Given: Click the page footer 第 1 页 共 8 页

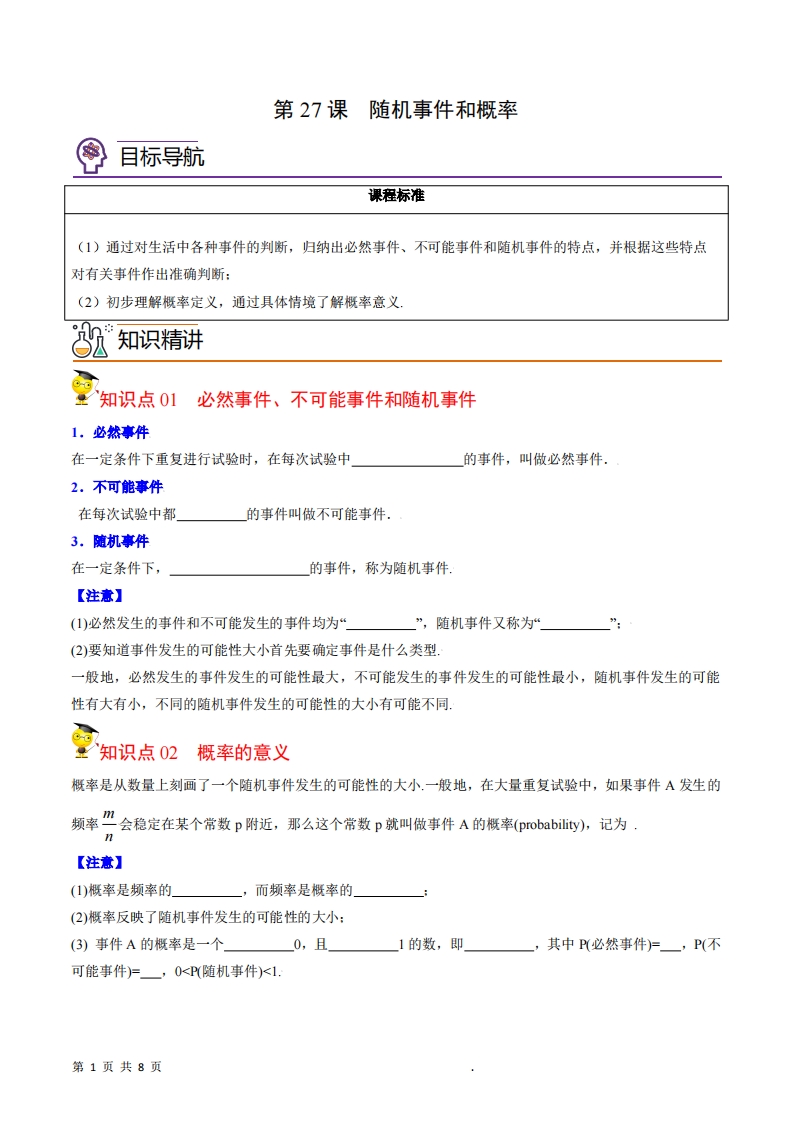Looking at the screenshot, I should pyautogui.click(x=118, y=1067).
